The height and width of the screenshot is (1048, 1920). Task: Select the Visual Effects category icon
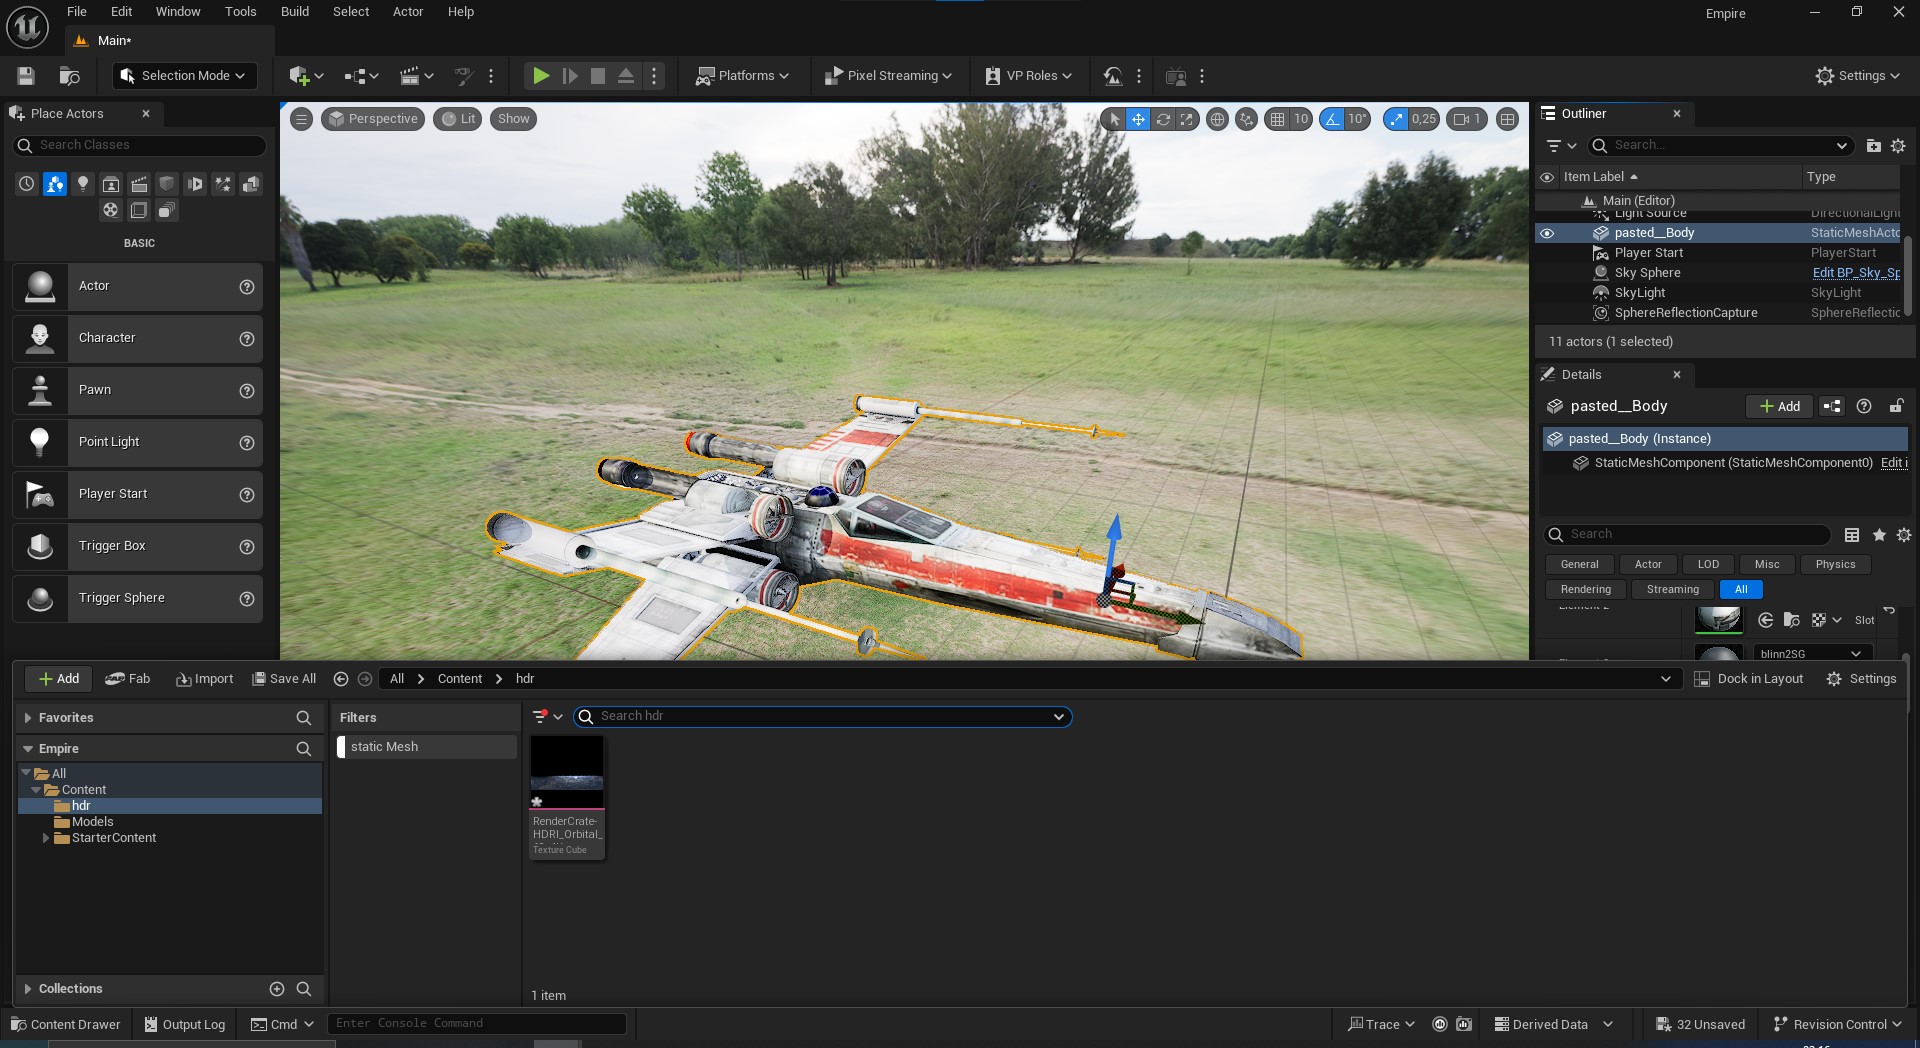coord(223,184)
